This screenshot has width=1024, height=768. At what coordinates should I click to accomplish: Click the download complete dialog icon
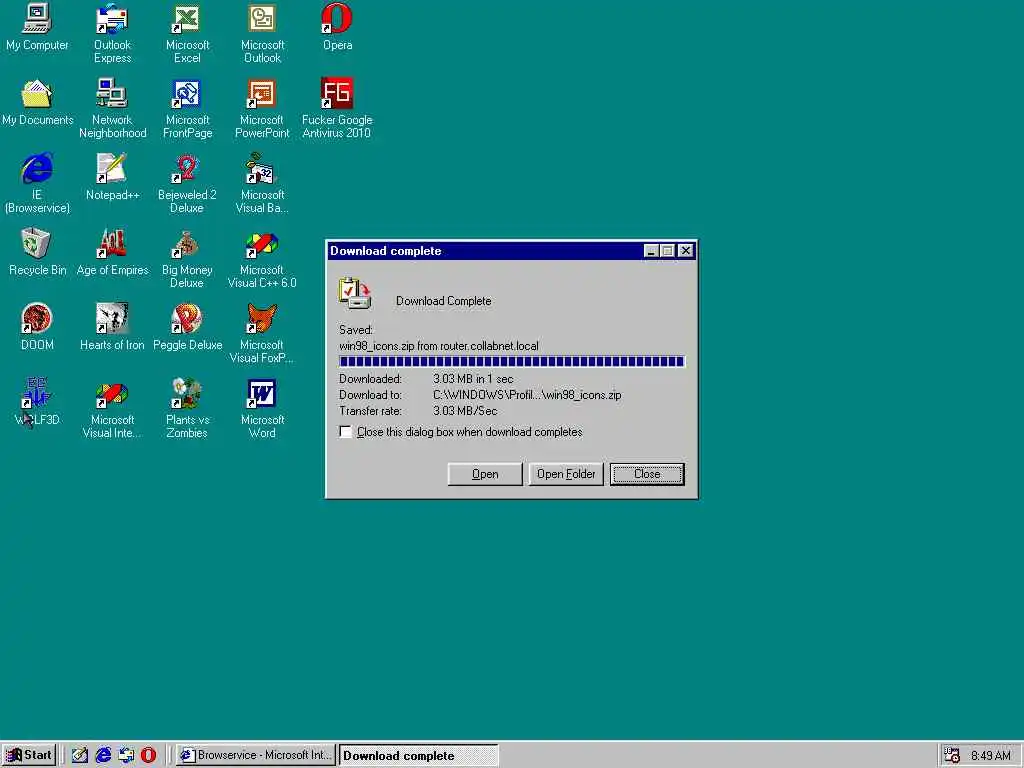pos(355,293)
